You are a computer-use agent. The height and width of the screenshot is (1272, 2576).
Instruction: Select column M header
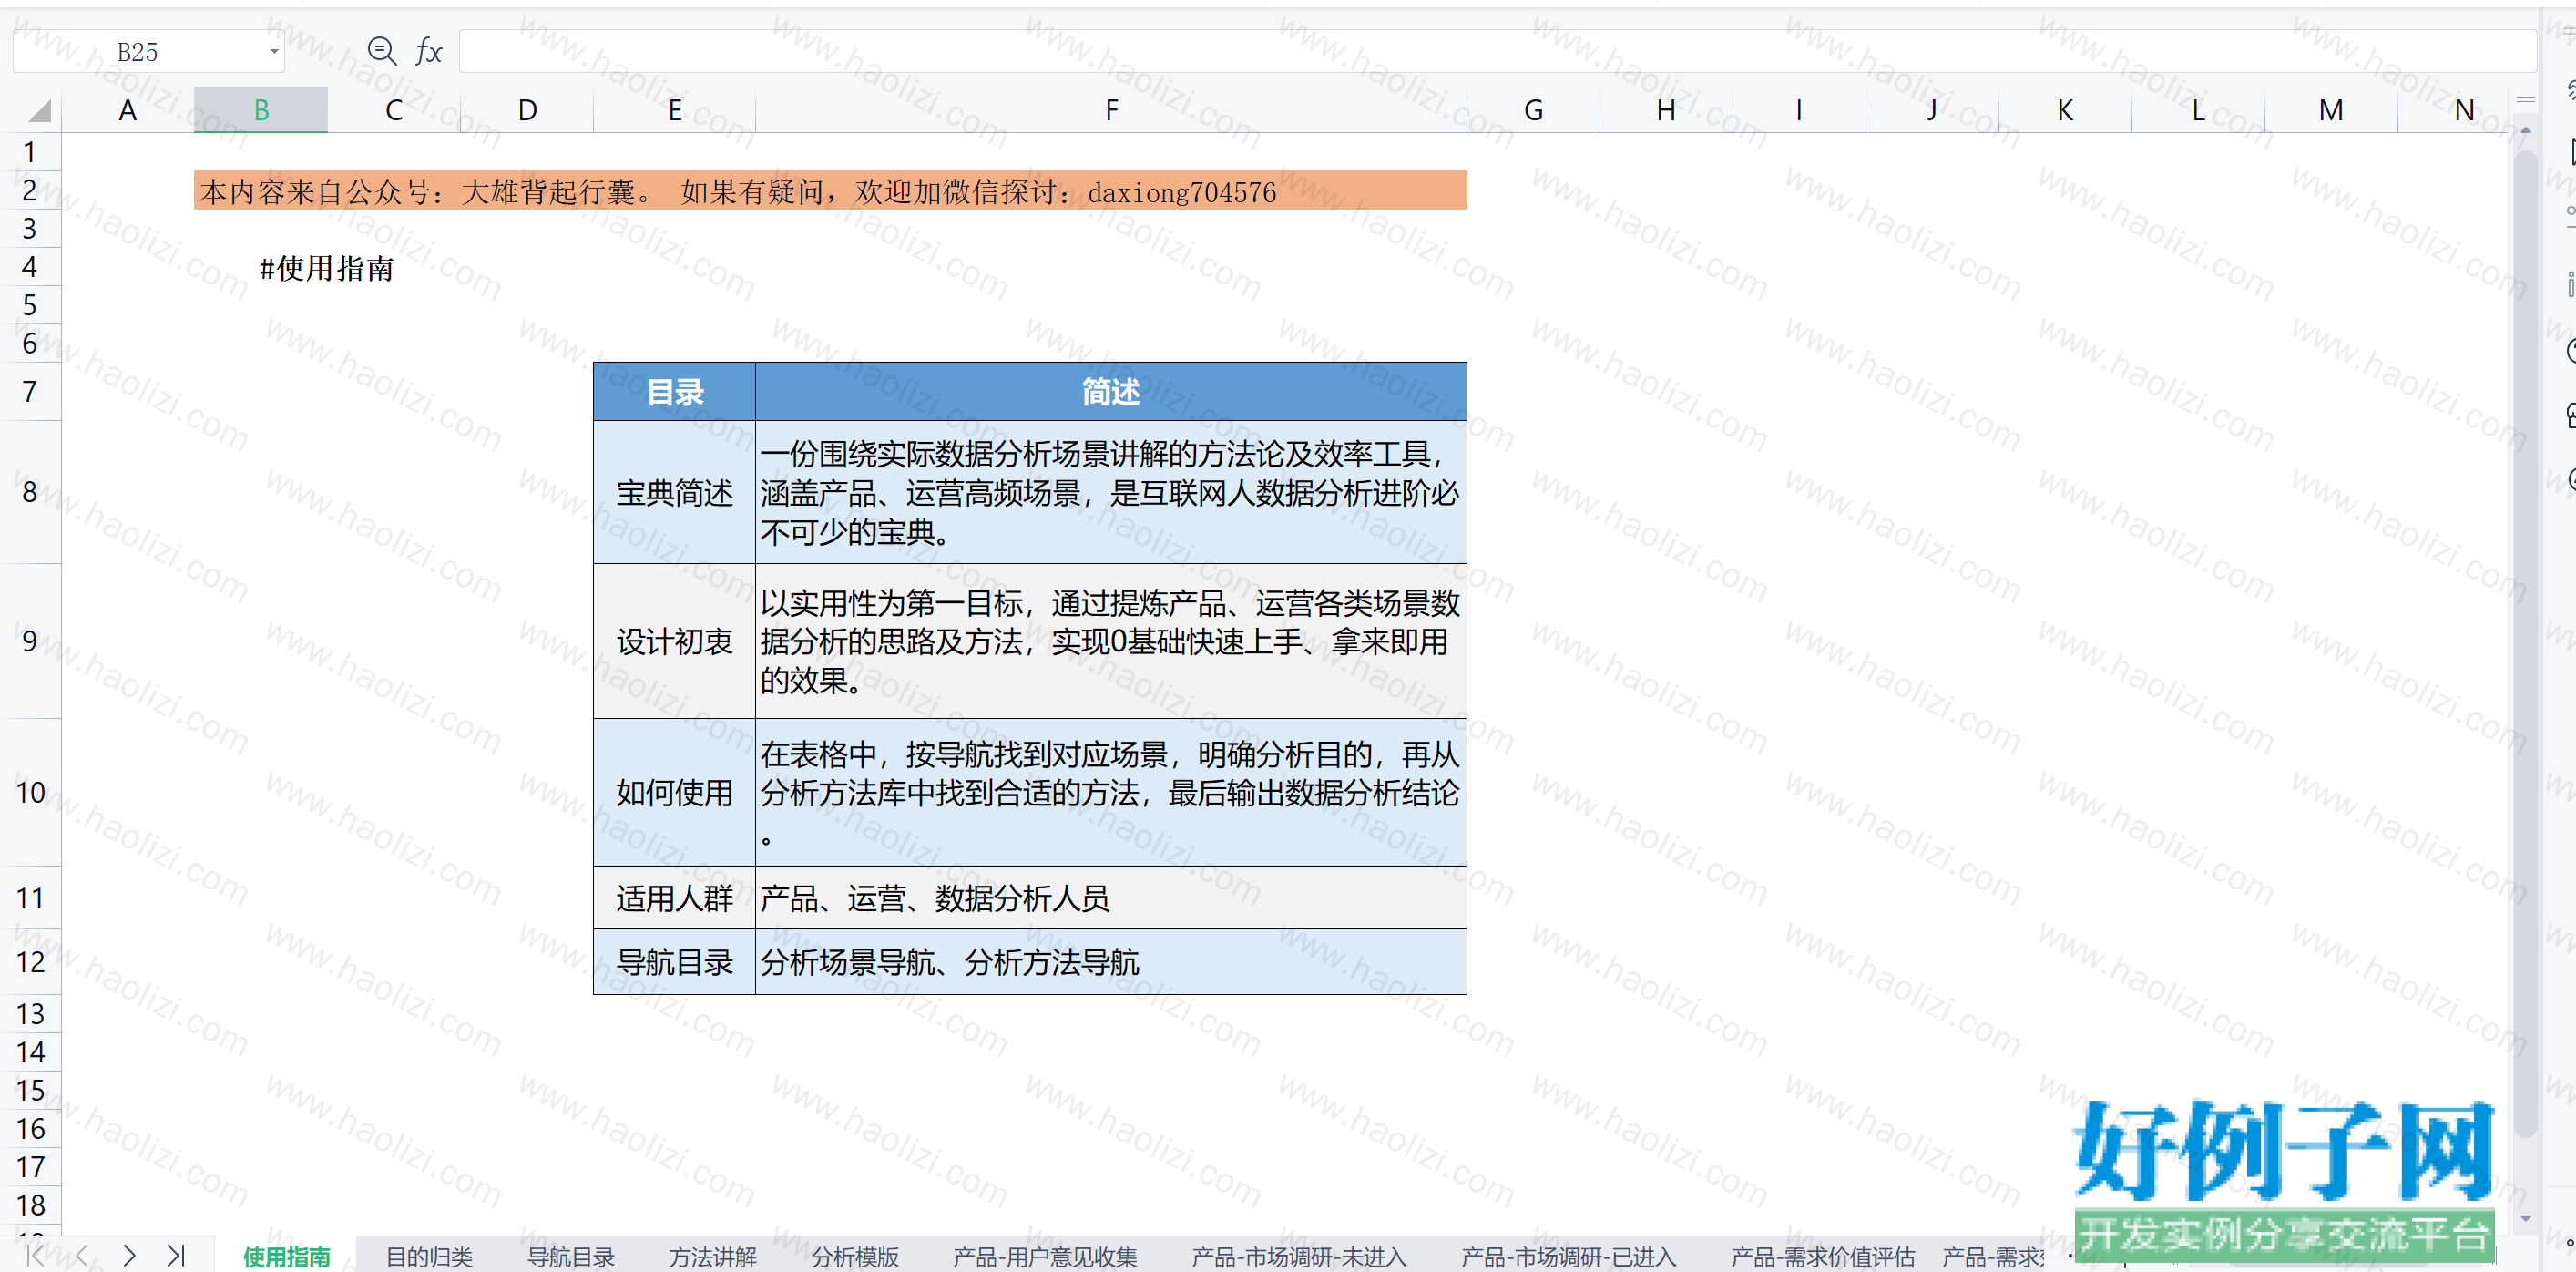click(x=2331, y=110)
